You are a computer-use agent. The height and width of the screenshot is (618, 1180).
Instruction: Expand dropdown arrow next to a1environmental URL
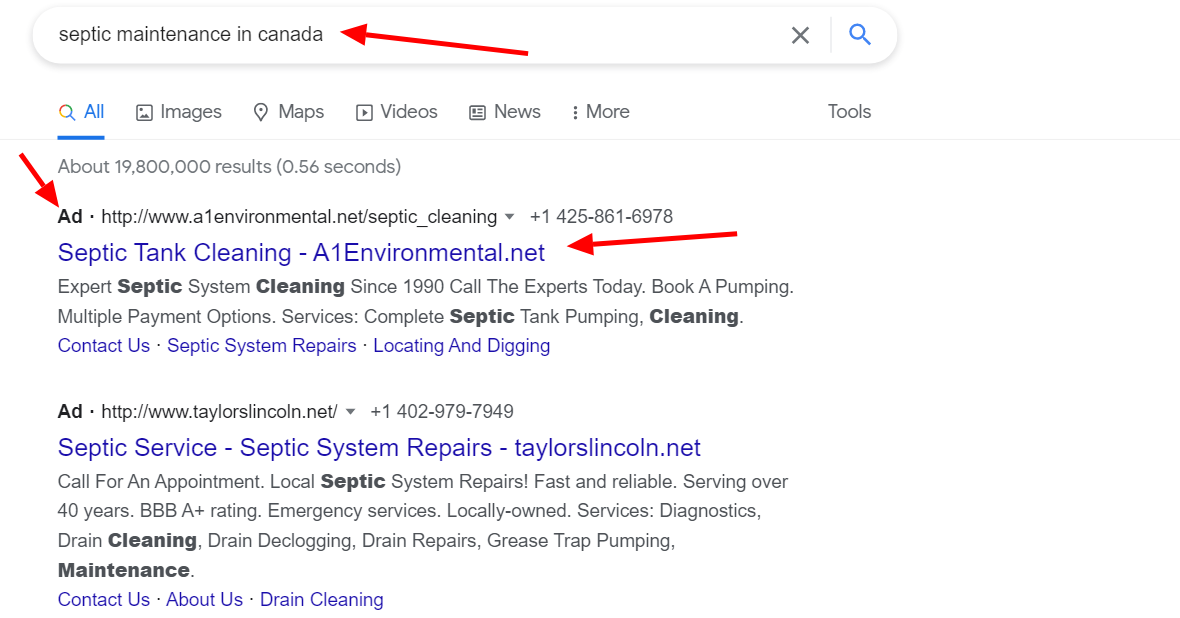point(509,217)
